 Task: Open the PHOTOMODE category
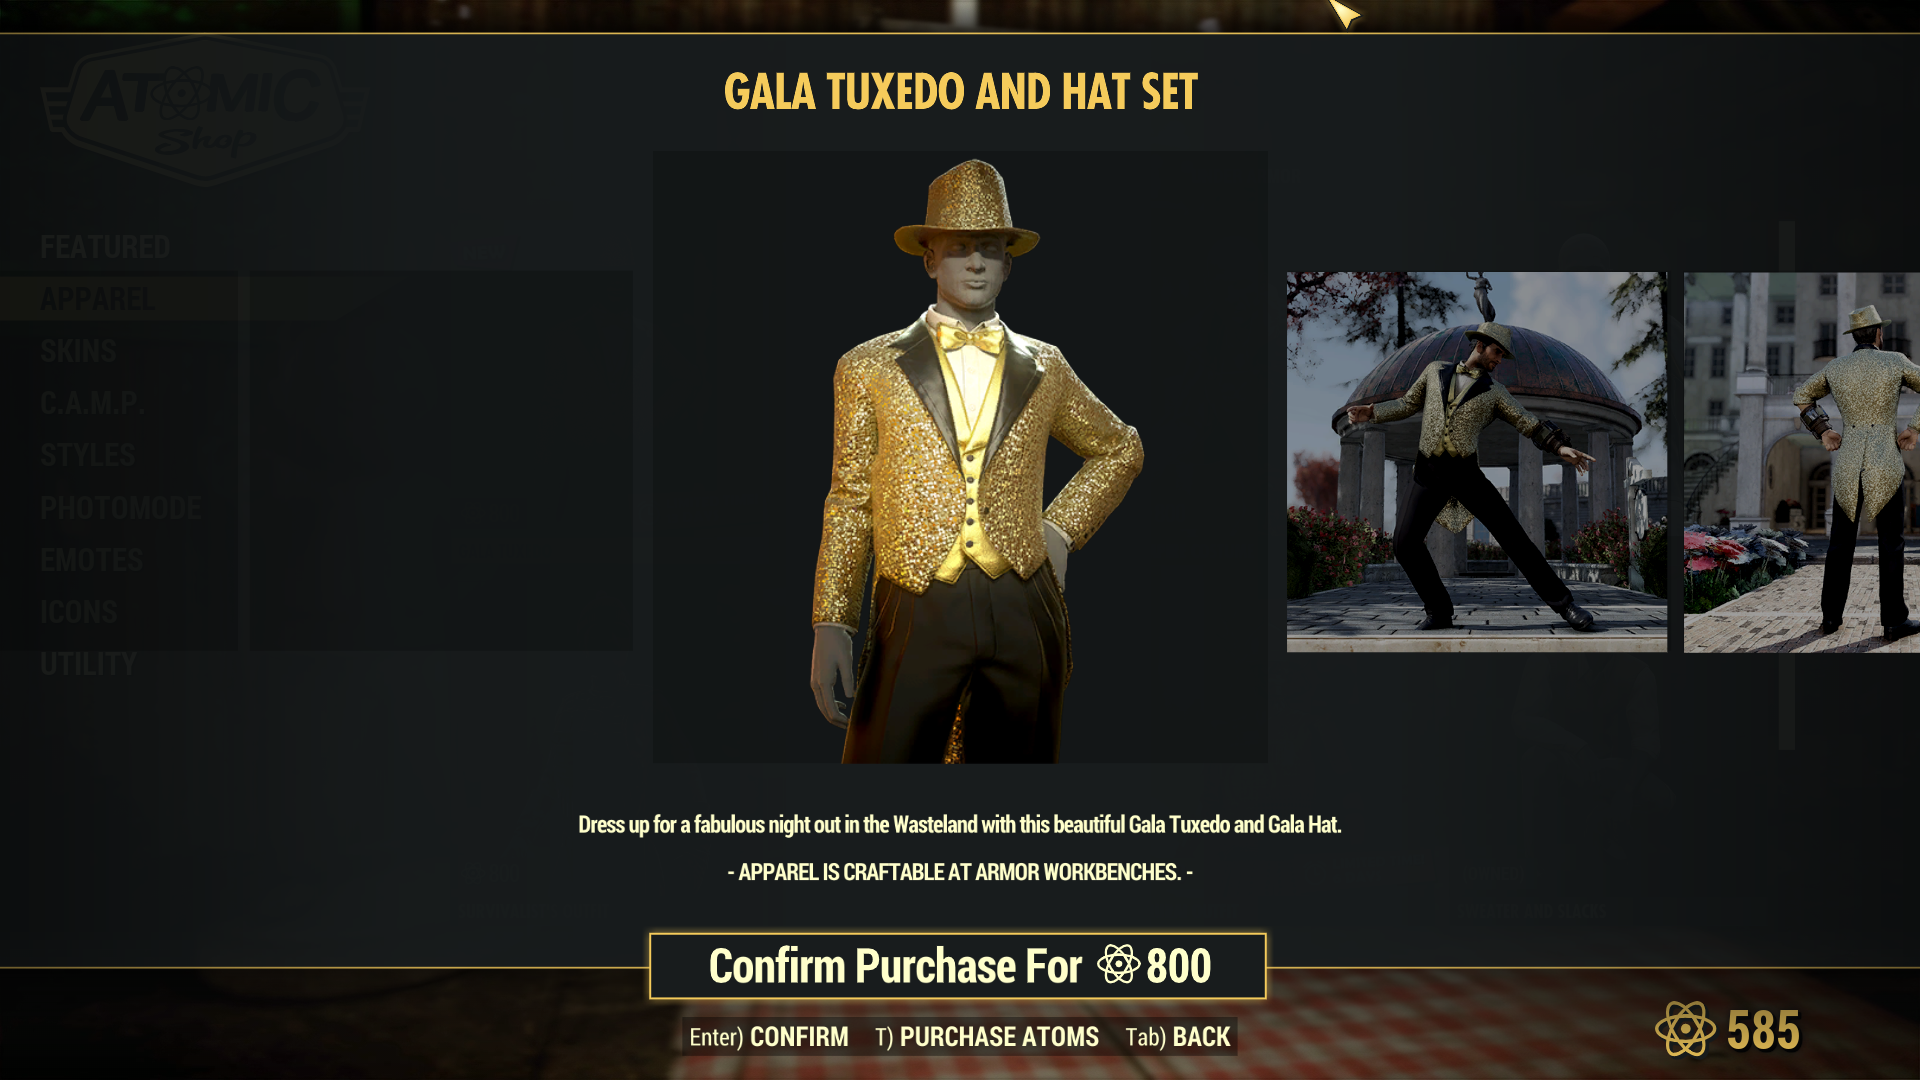pyautogui.click(x=120, y=508)
